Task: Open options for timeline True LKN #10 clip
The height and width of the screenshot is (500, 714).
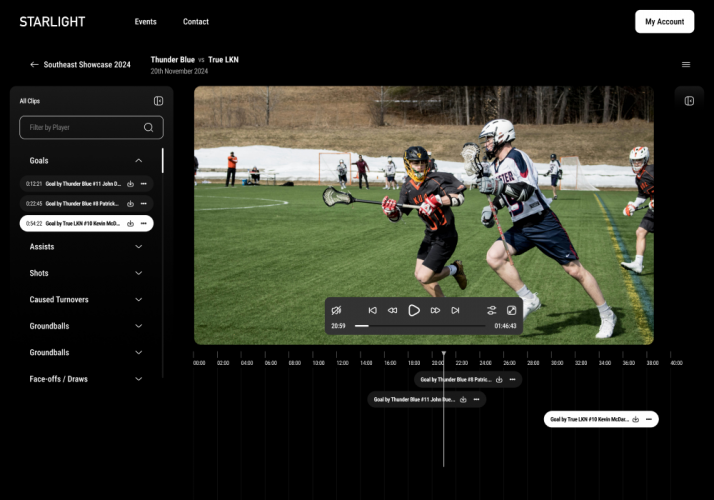Action: pos(648,419)
